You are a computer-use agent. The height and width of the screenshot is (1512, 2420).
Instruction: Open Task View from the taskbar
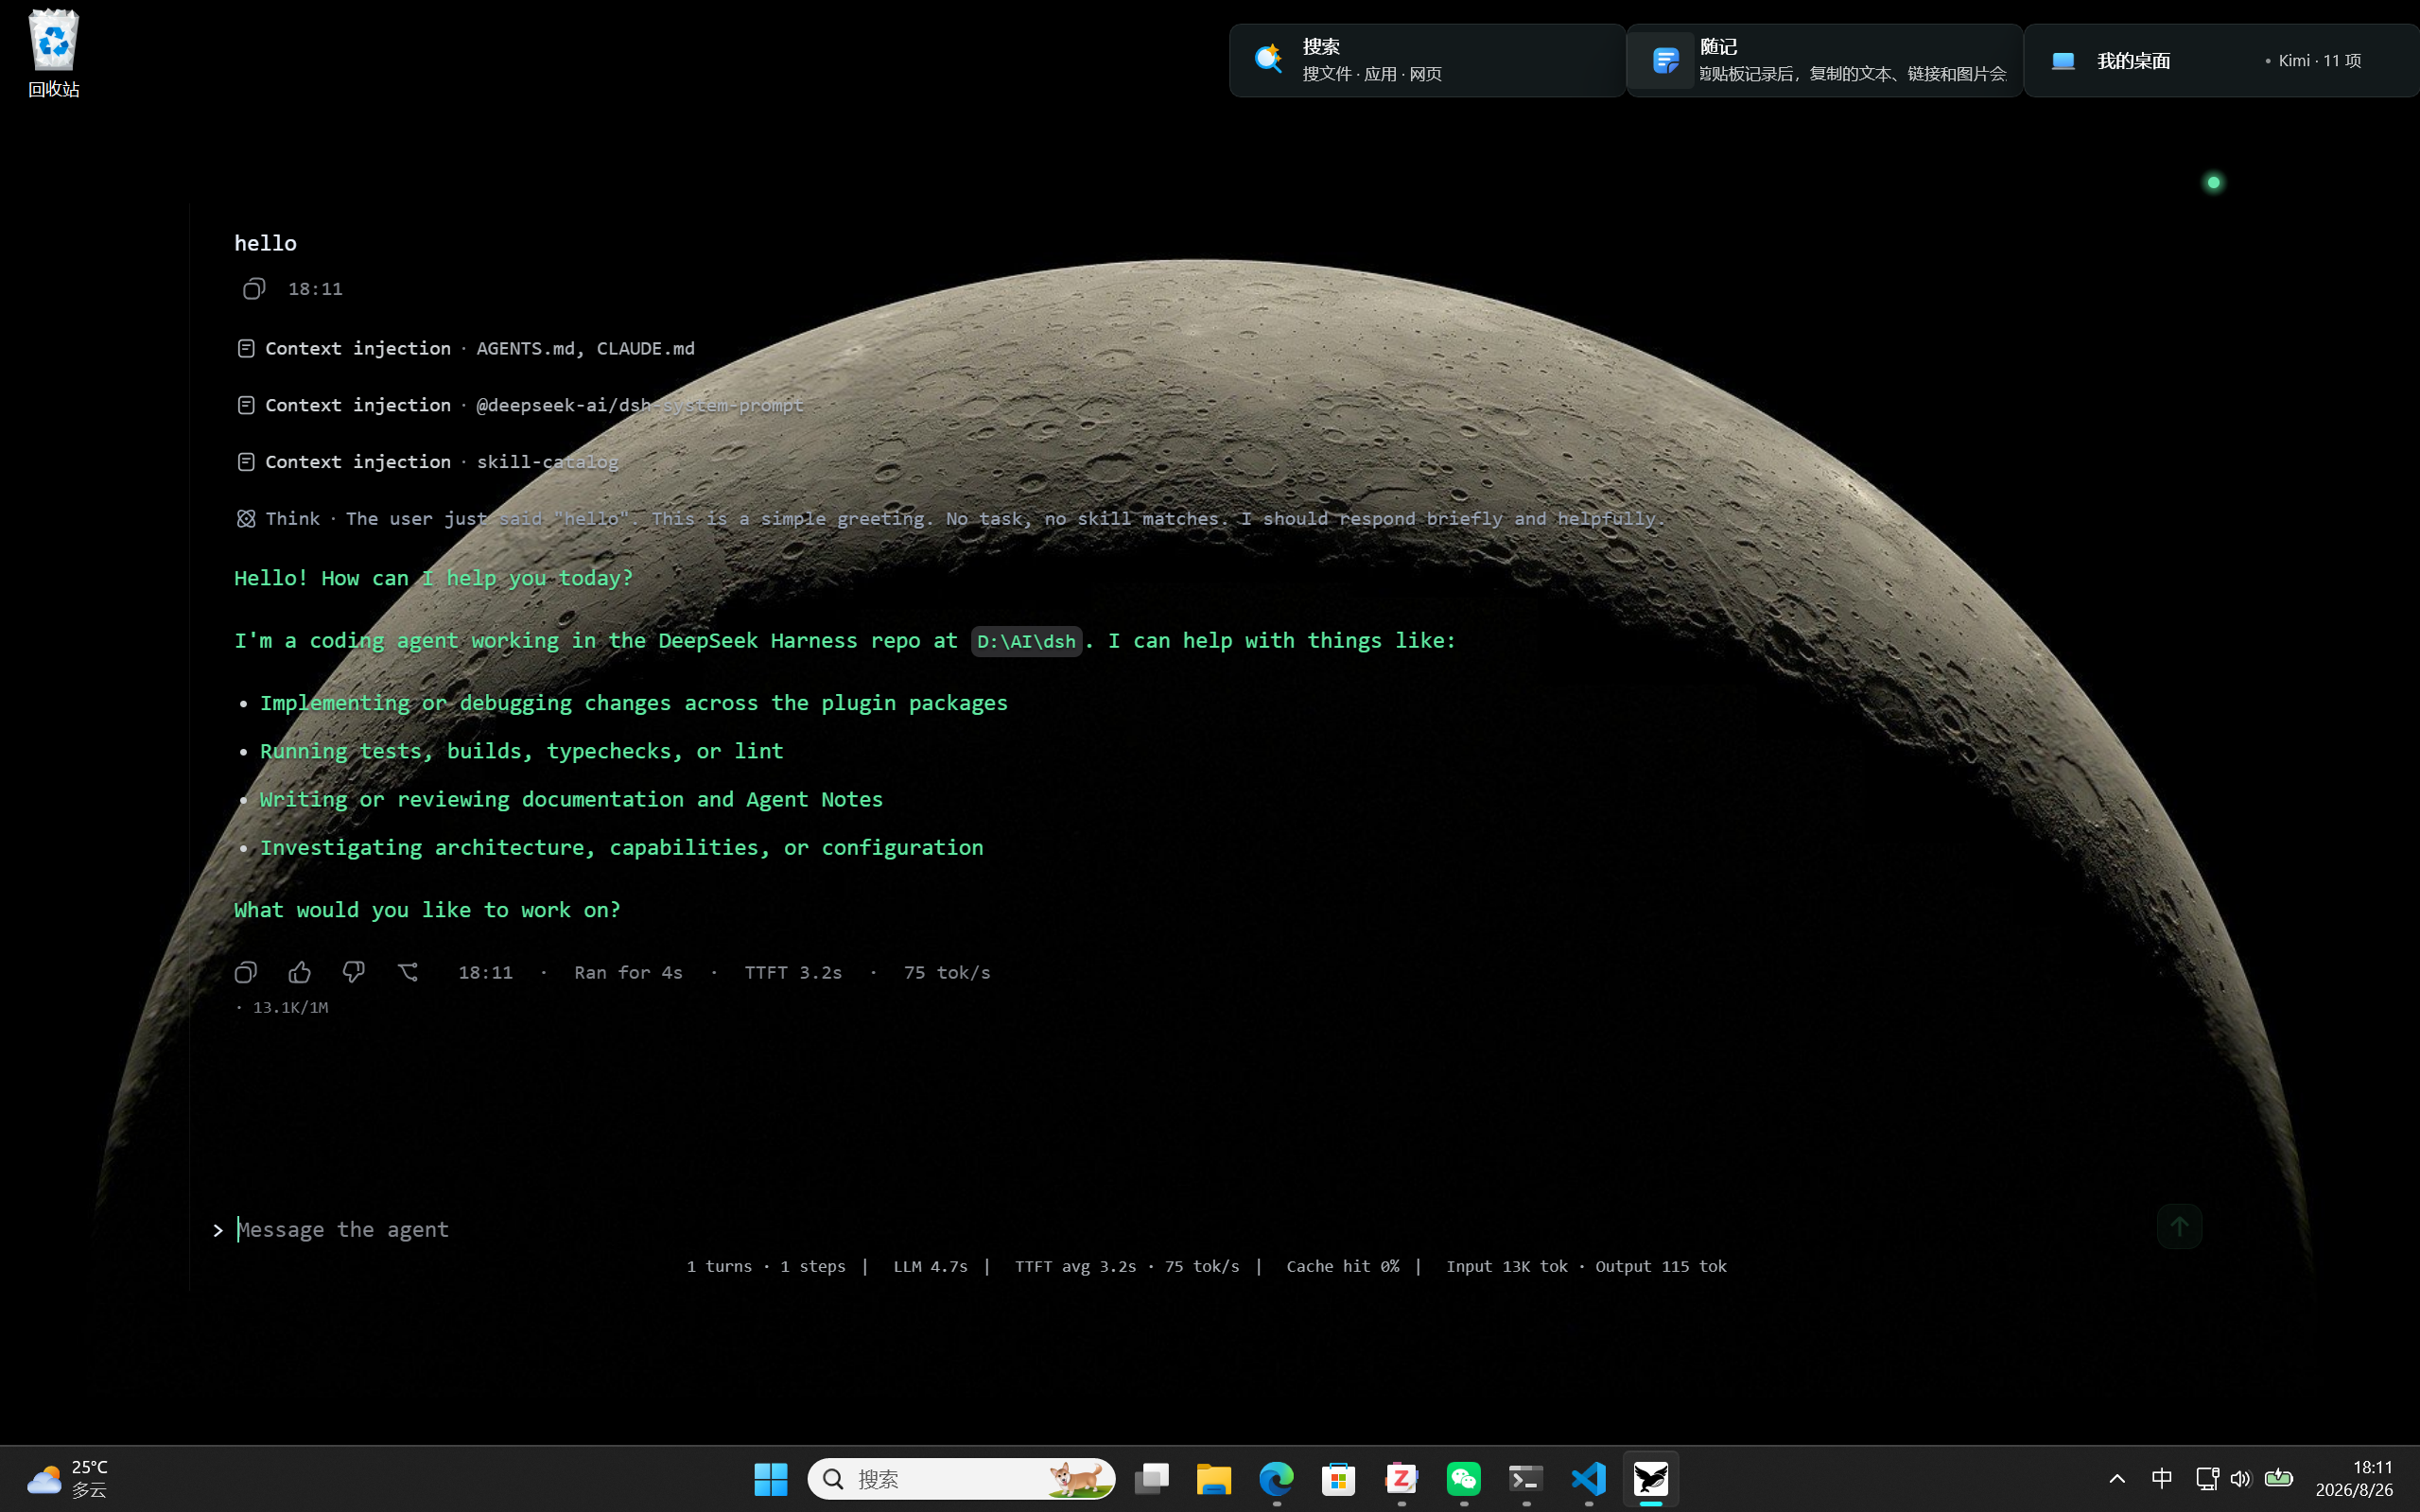click(x=1152, y=1478)
